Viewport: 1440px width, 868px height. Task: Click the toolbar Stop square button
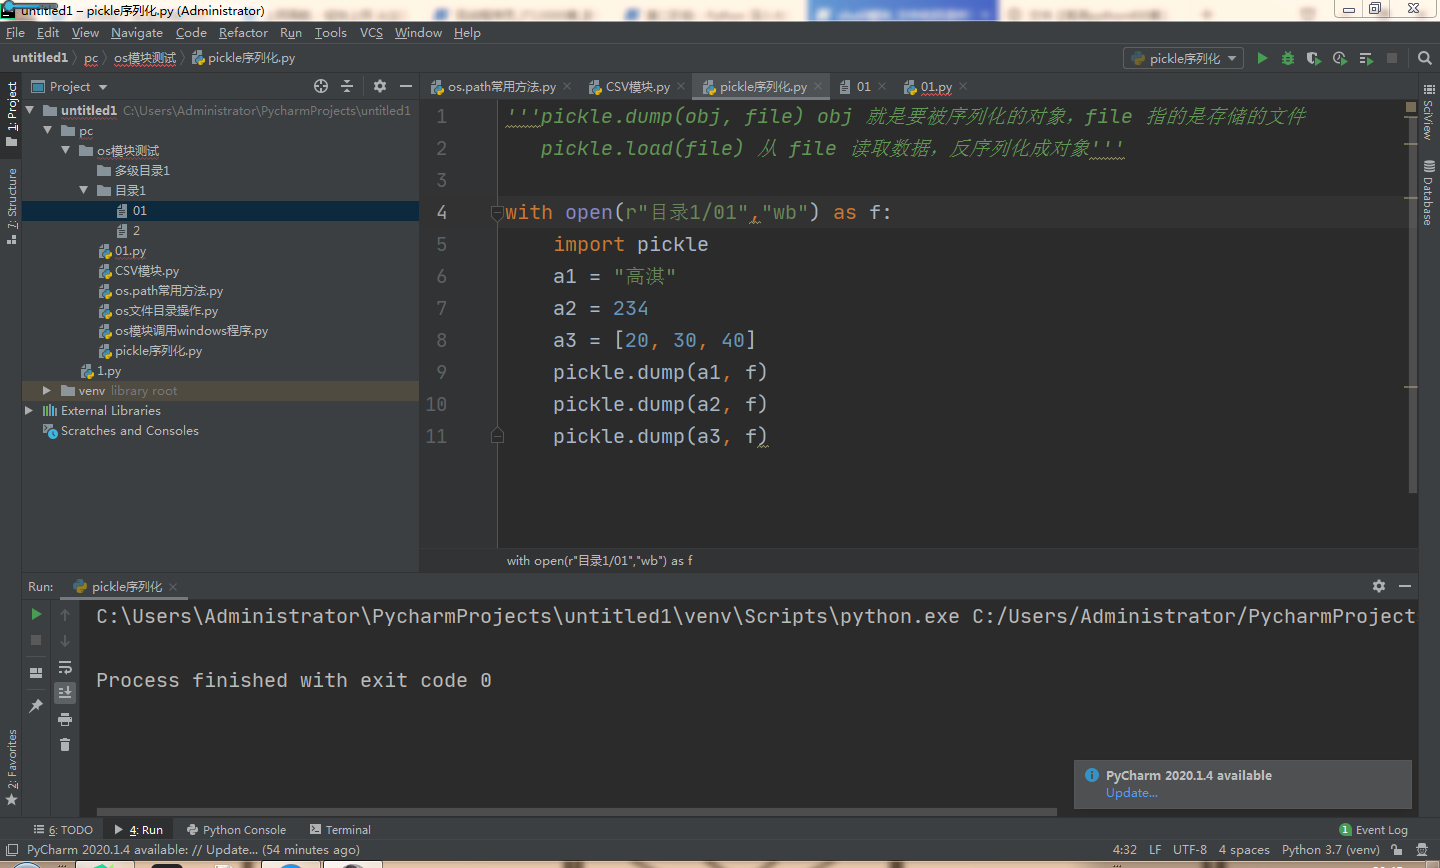tap(1392, 58)
